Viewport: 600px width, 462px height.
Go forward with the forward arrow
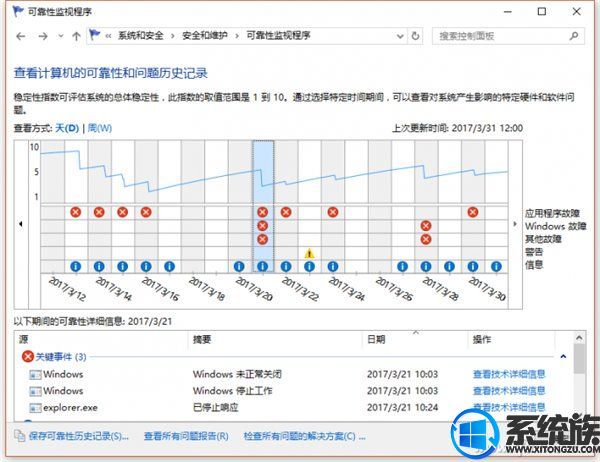(43, 36)
